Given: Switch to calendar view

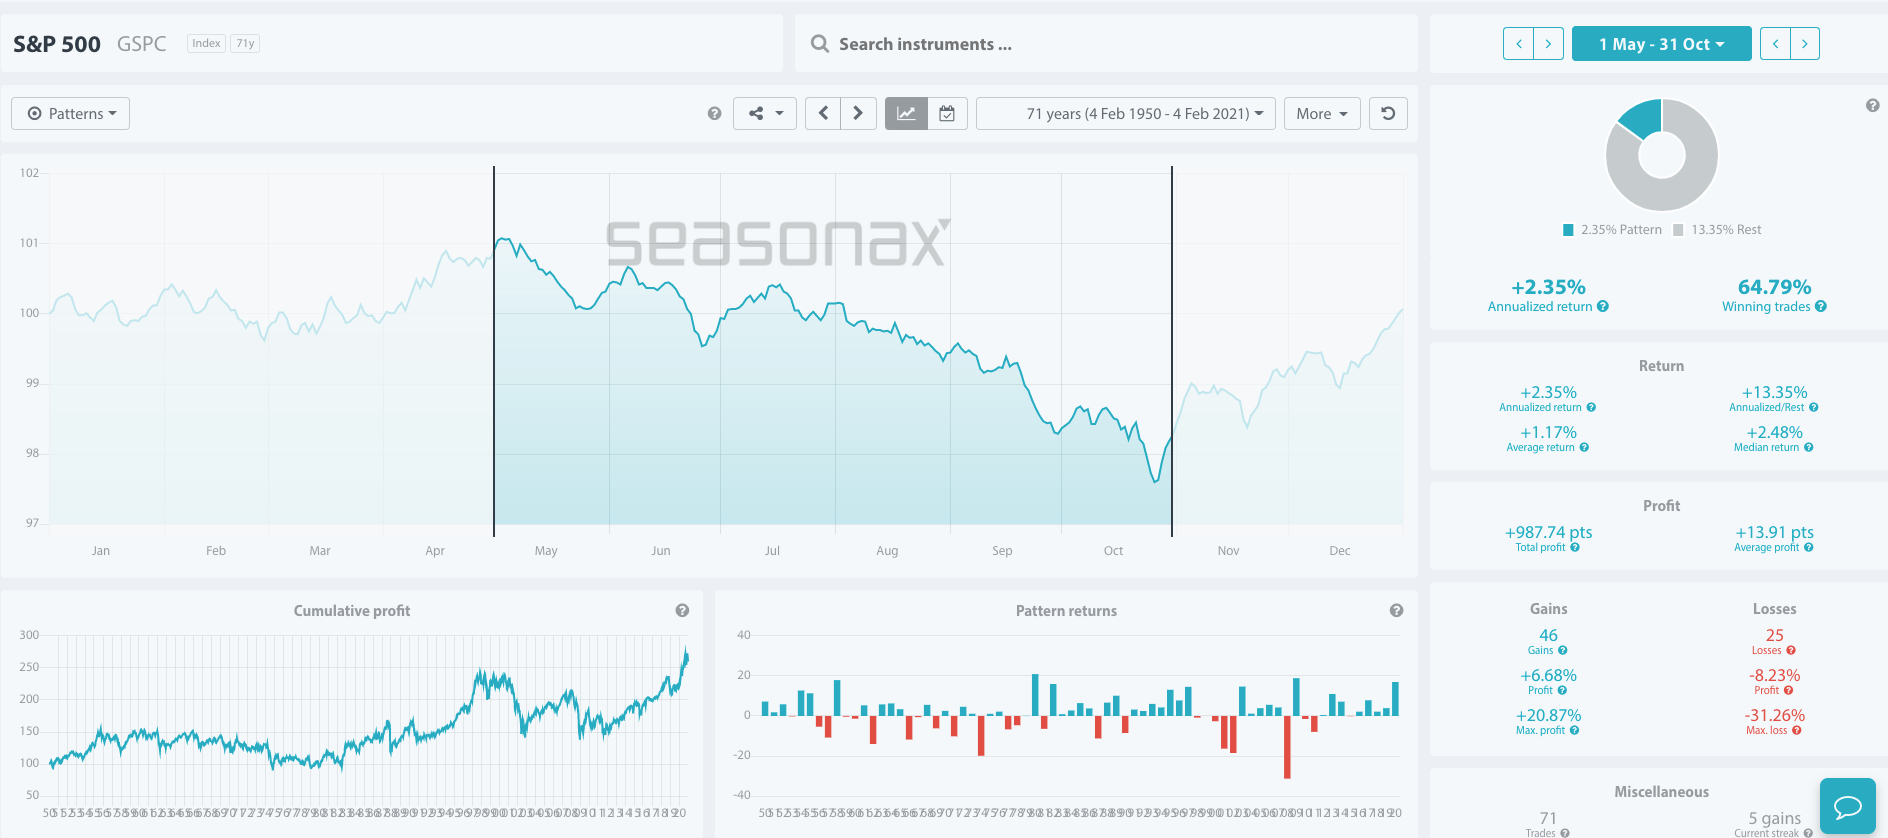Looking at the screenshot, I should (x=947, y=113).
